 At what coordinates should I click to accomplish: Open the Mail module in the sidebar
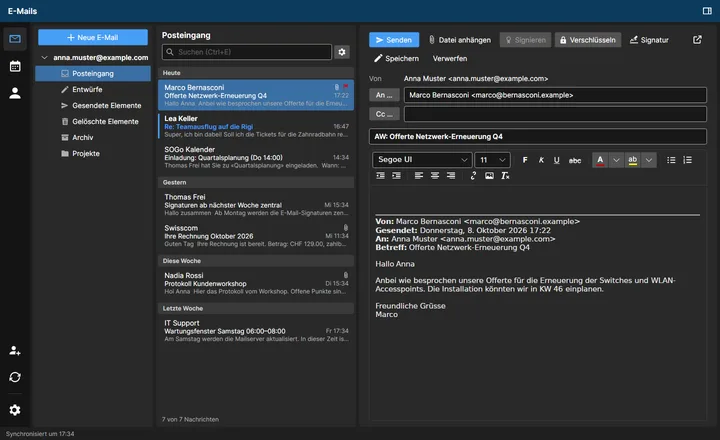coord(15,39)
